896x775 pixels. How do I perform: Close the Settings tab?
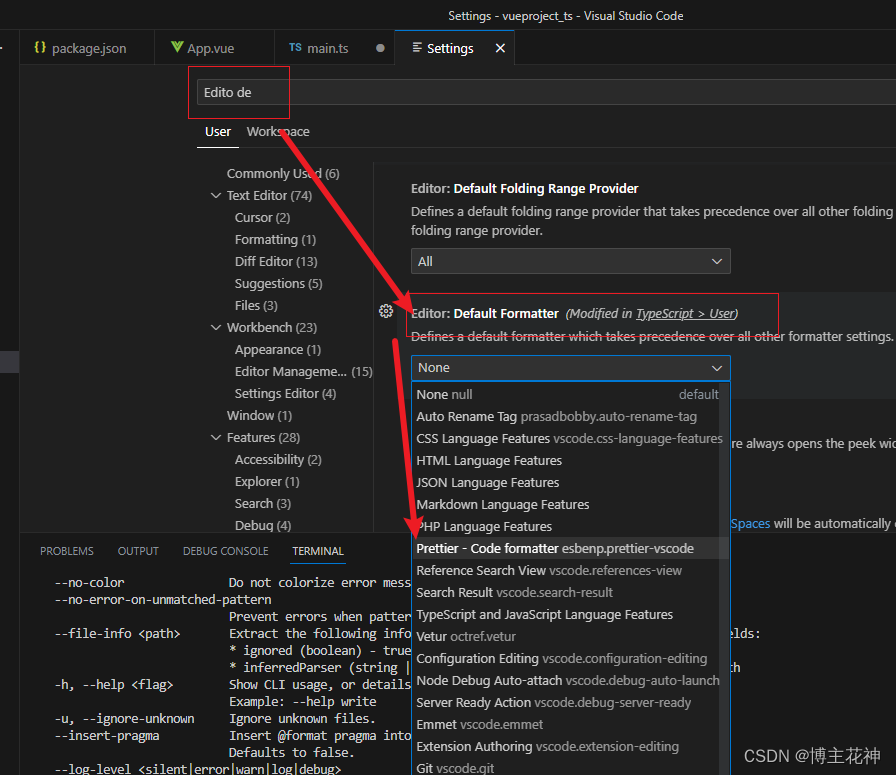[x=500, y=48]
